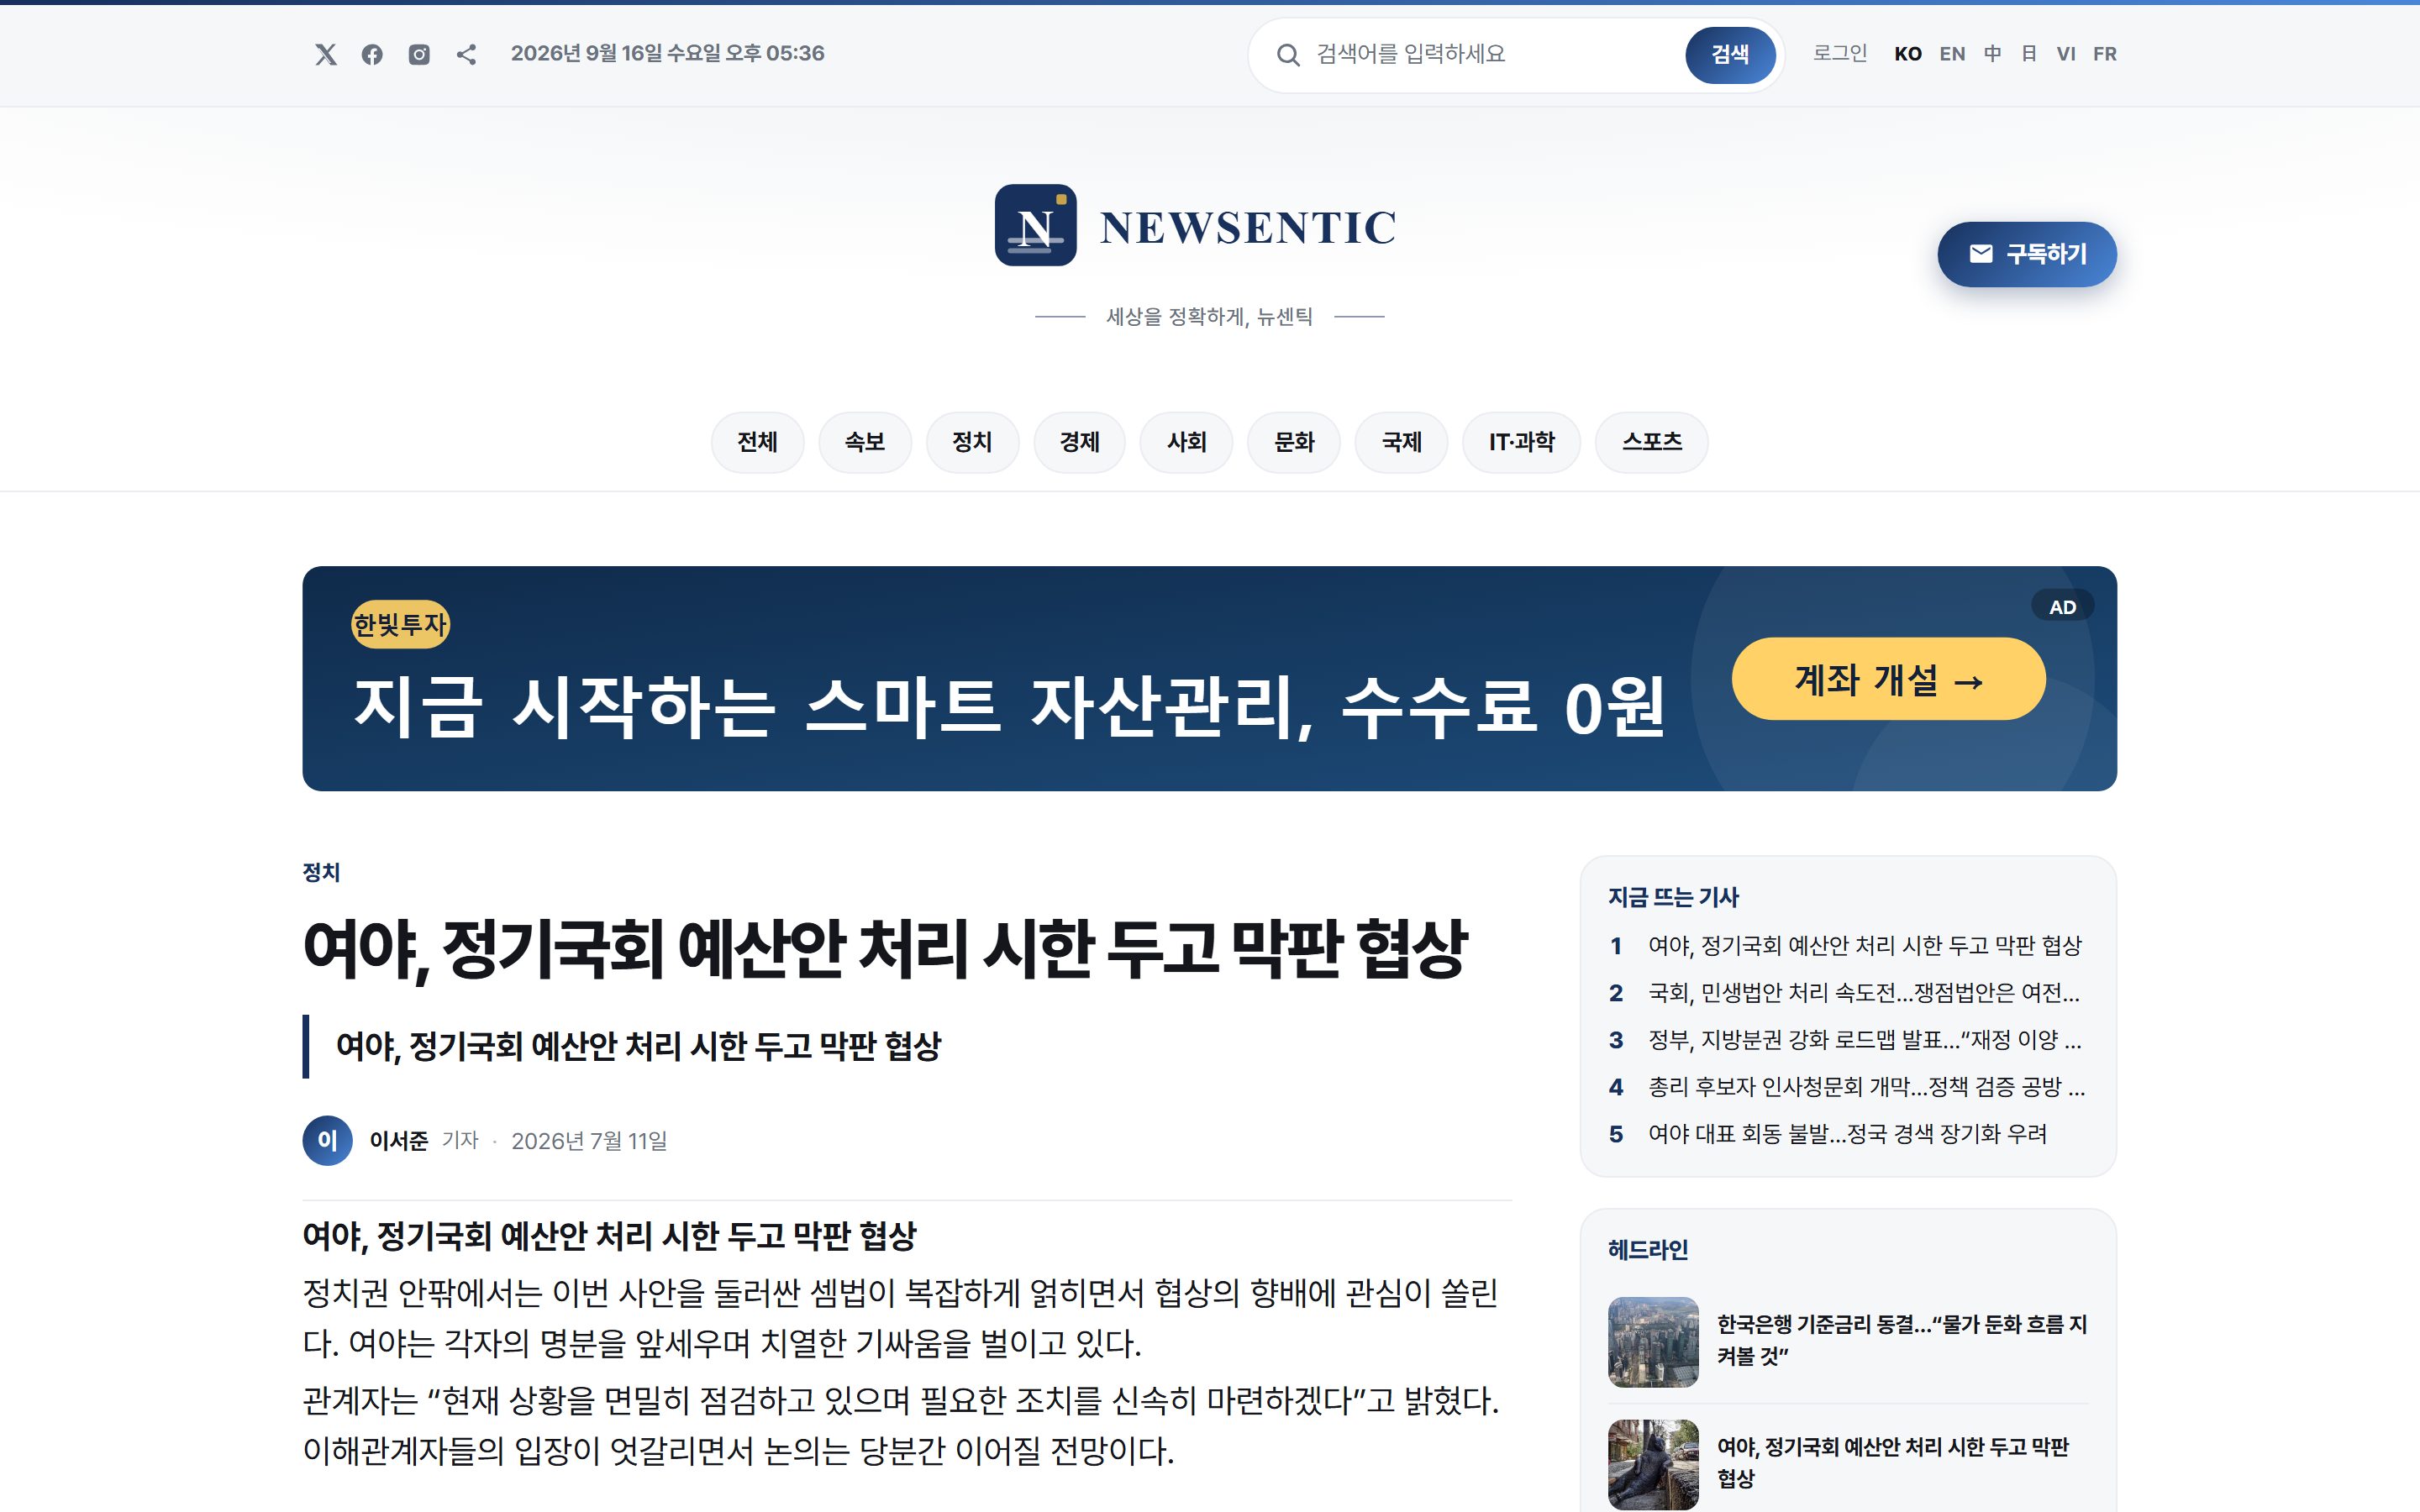The width and height of the screenshot is (2420, 1512).
Task: Click the 한빛투자 ad badge
Action: point(400,624)
